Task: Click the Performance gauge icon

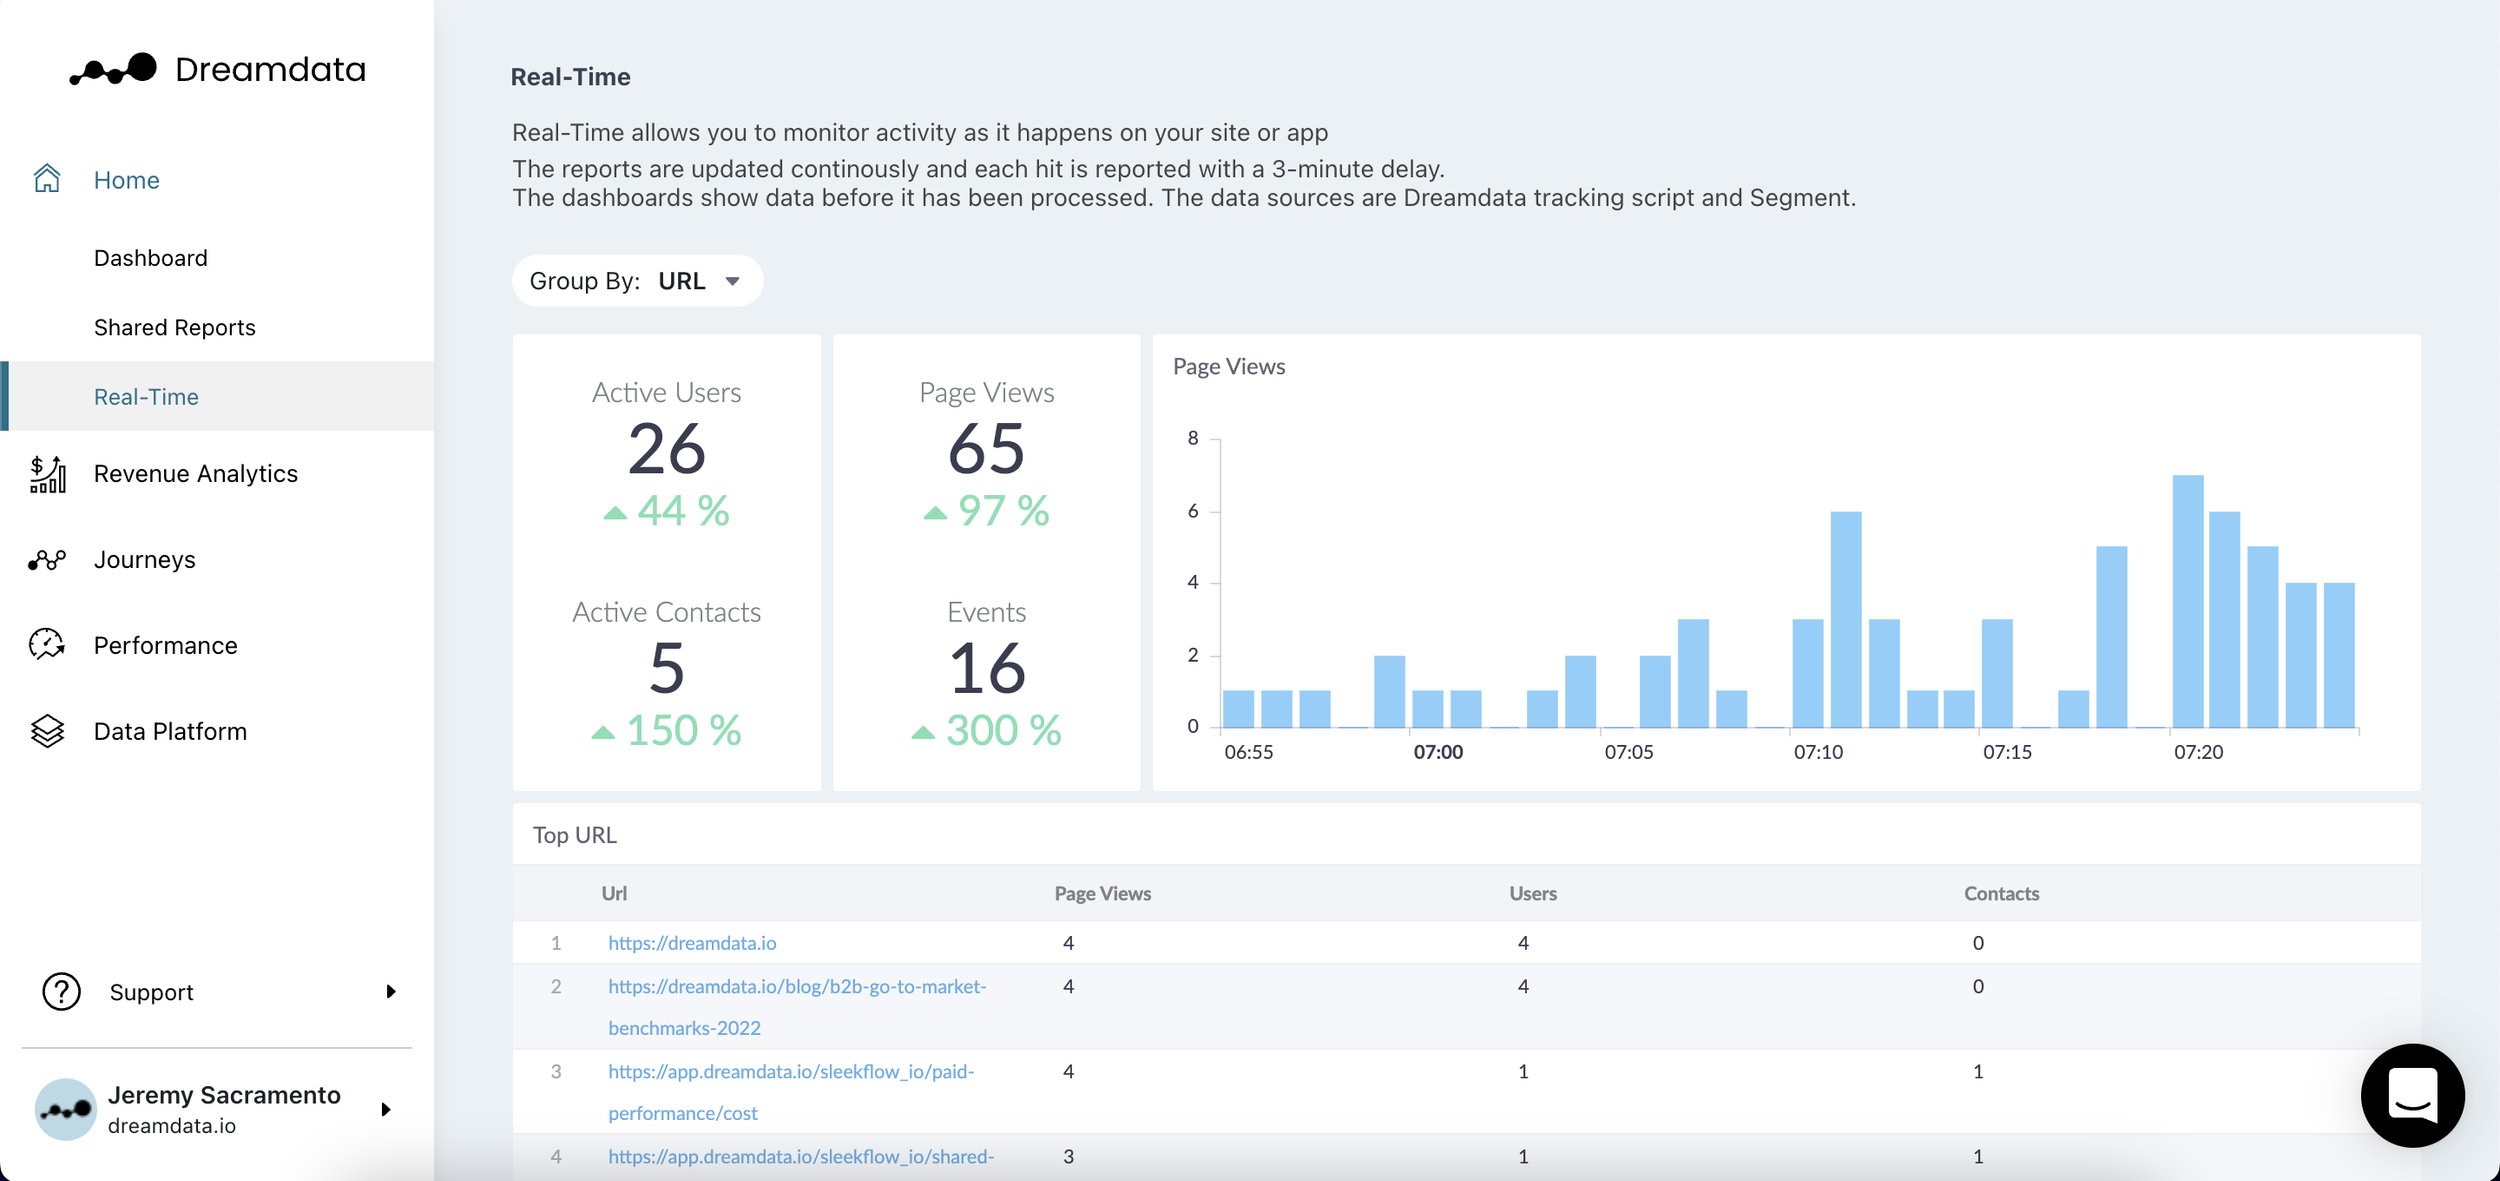Action: (x=47, y=645)
